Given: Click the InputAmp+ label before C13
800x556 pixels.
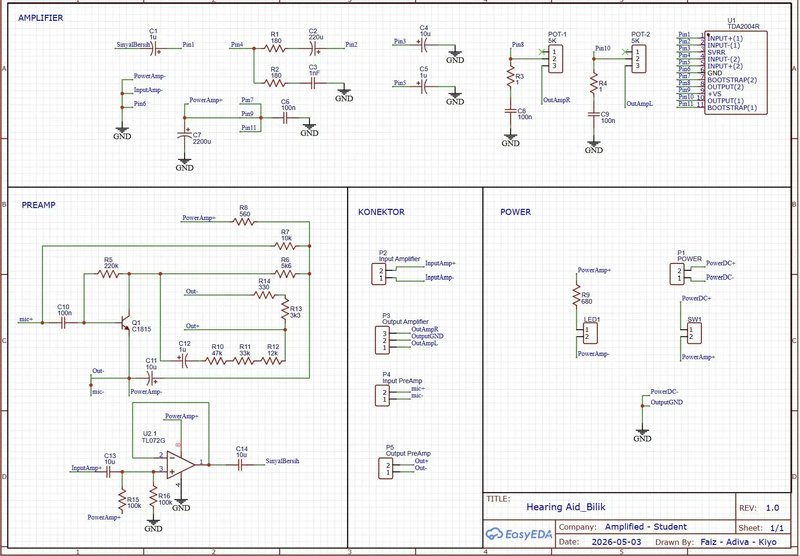Looking at the screenshot, I should click(x=86, y=468).
